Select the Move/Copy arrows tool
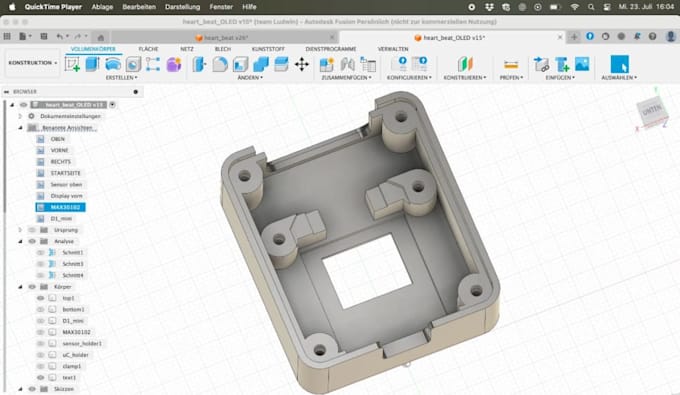This screenshot has height=395, width=680. (x=302, y=64)
